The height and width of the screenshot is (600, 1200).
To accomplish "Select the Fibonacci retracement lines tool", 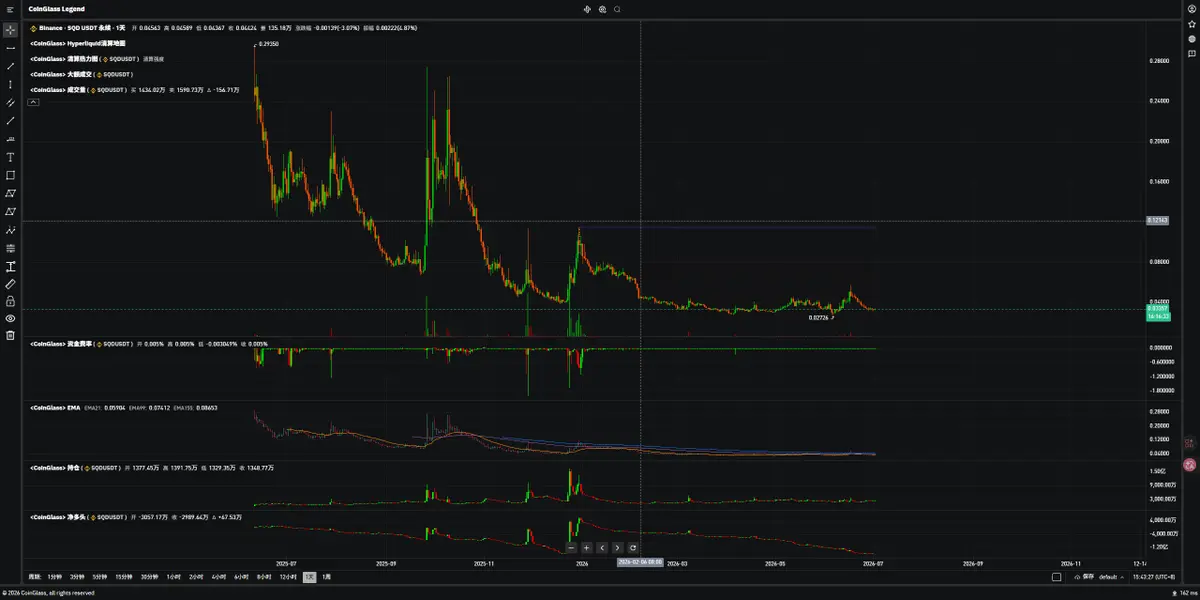I will [10, 248].
